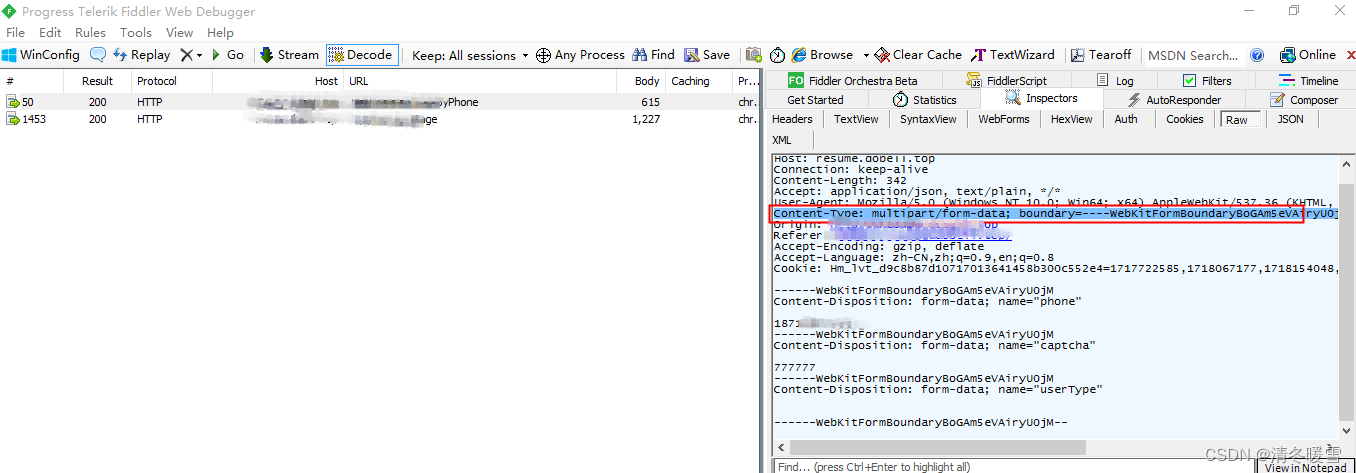Open the Help menu
Screen dimensions: 1356x473
click(220, 32)
